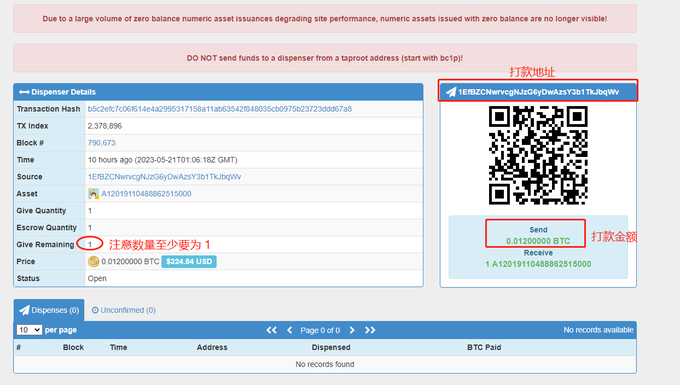Click the paper plane icon on Dispenses tab

pos(25,310)
